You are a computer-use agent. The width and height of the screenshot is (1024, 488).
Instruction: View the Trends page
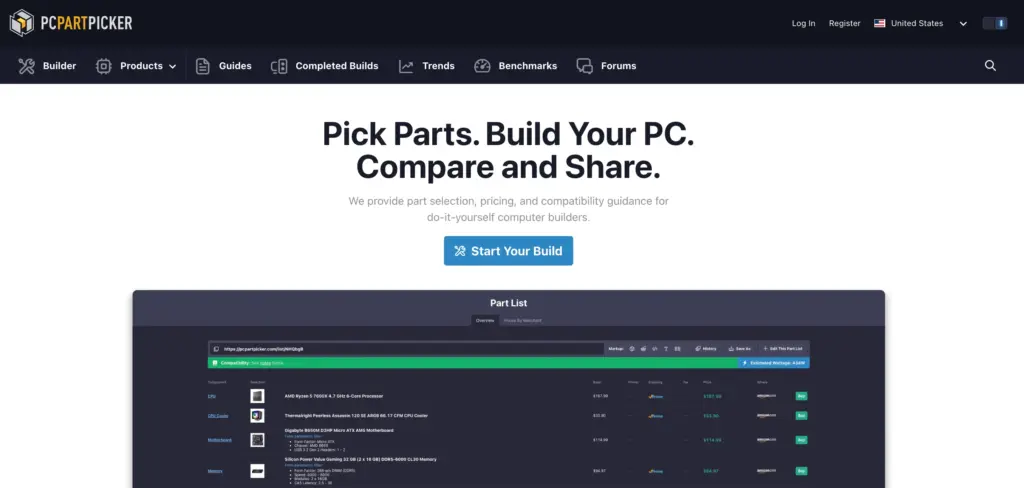point(426,66)
